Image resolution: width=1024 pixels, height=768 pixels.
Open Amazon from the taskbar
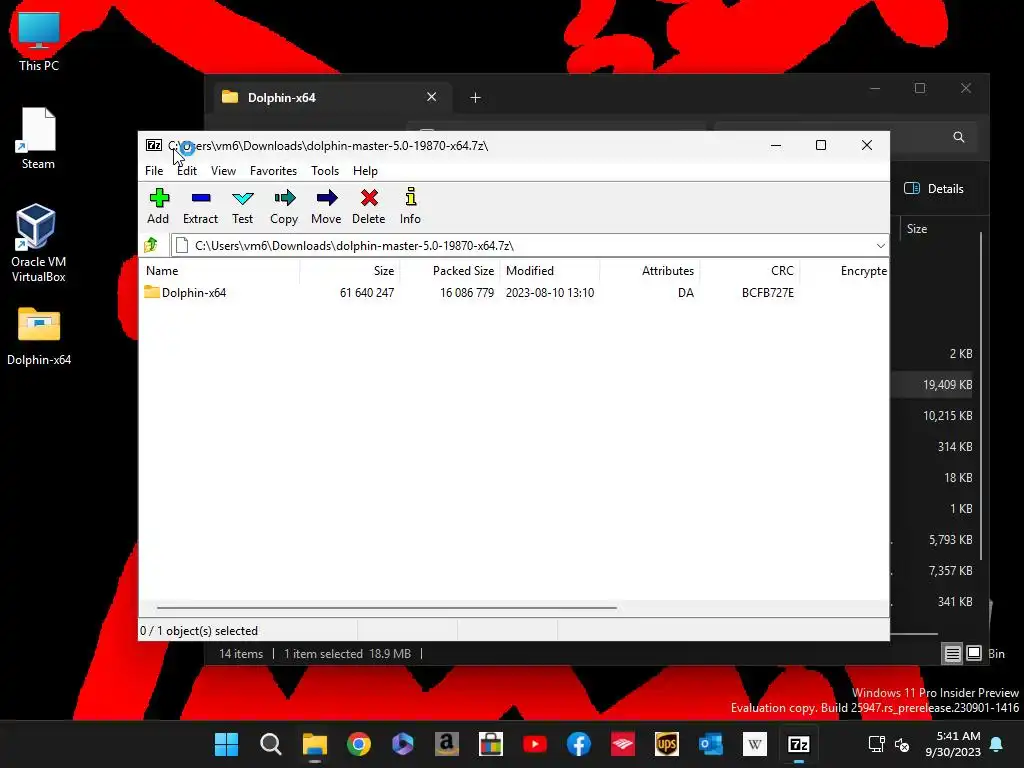[x=447, y=744]
